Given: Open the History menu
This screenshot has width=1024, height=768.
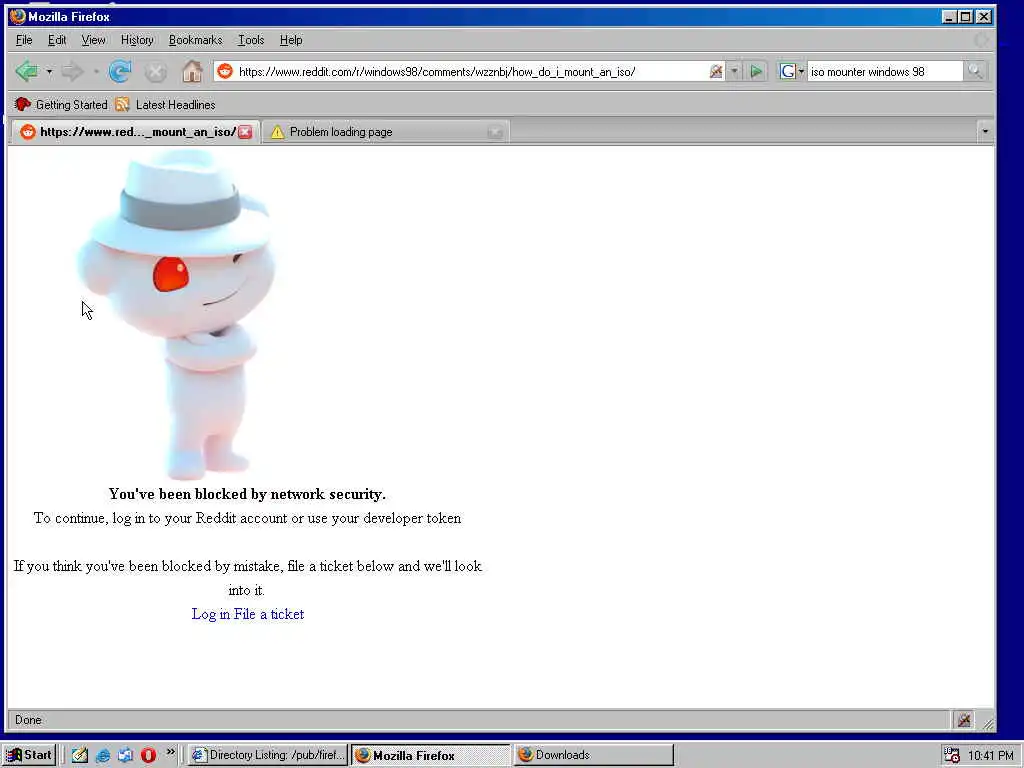Looking at the screenshot, I should coord(137,40).
